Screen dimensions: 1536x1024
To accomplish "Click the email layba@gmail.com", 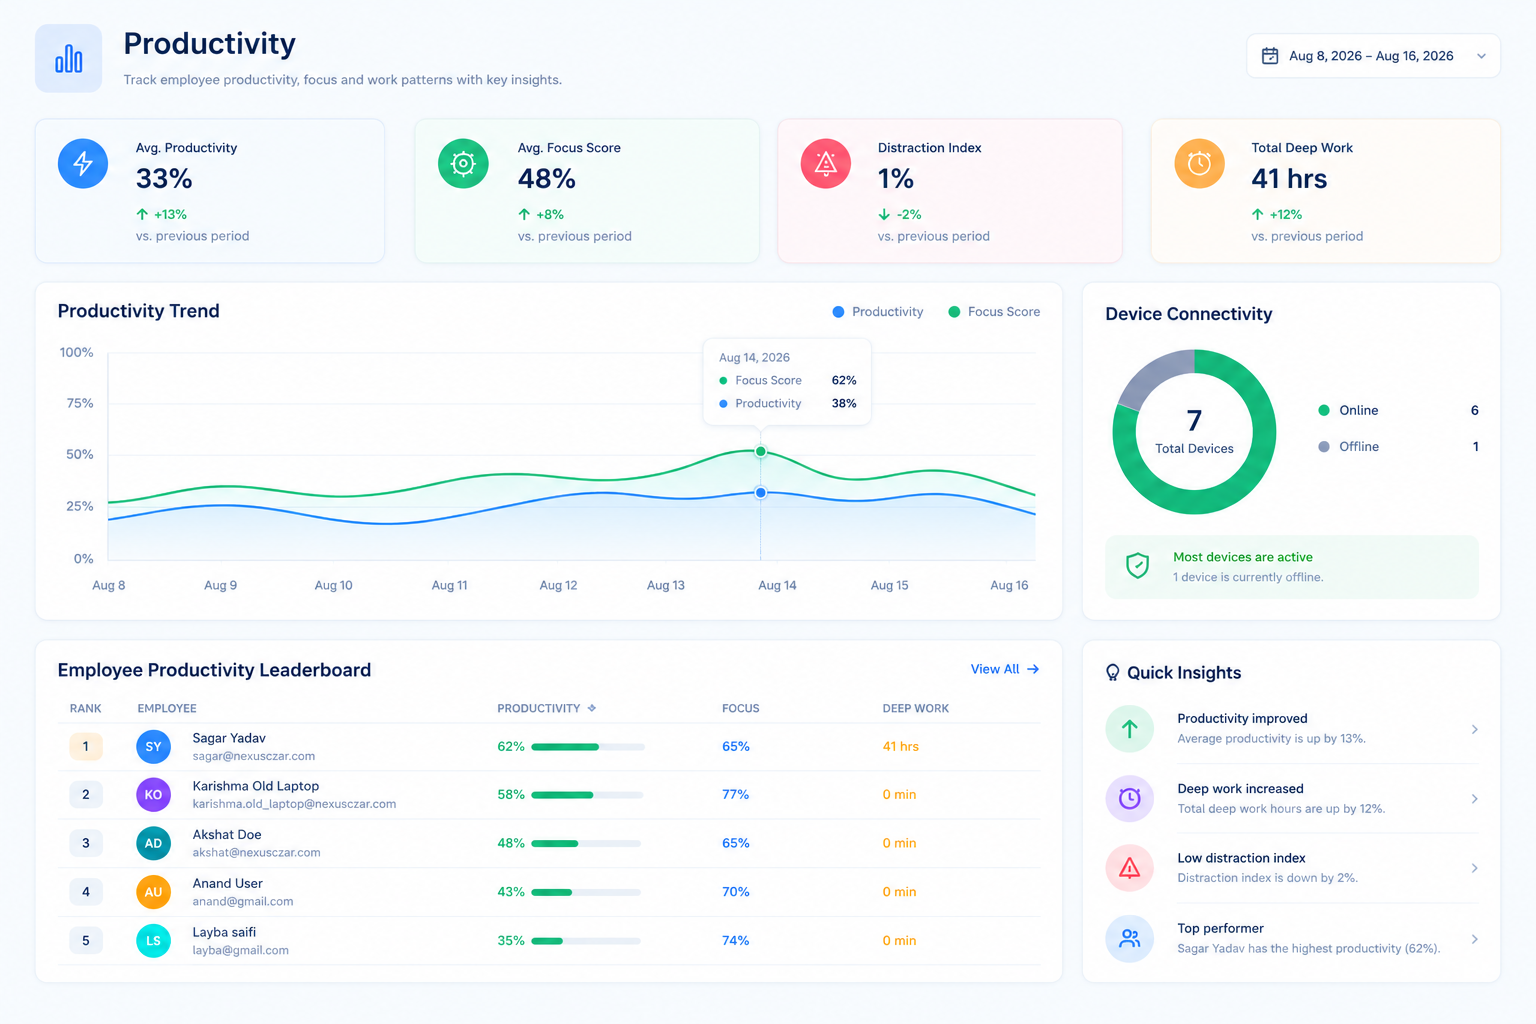I will (240, 951).
